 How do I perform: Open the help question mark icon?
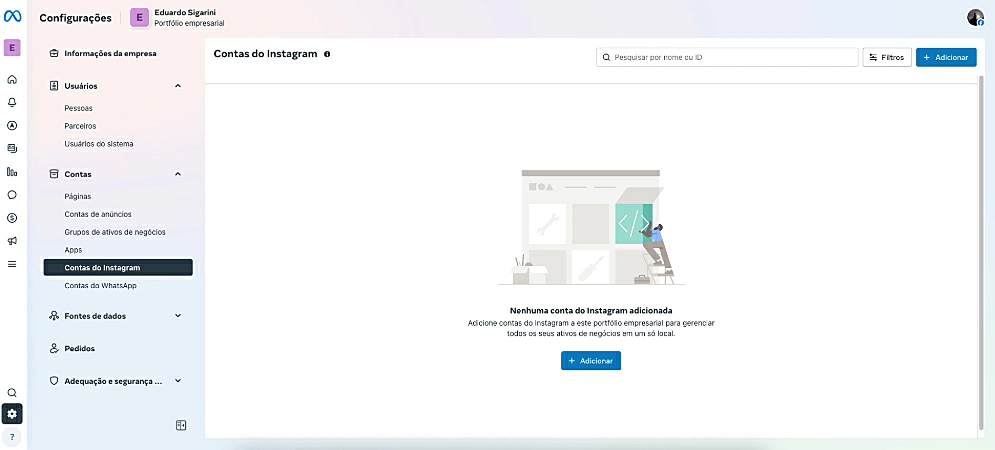point(12,437)
